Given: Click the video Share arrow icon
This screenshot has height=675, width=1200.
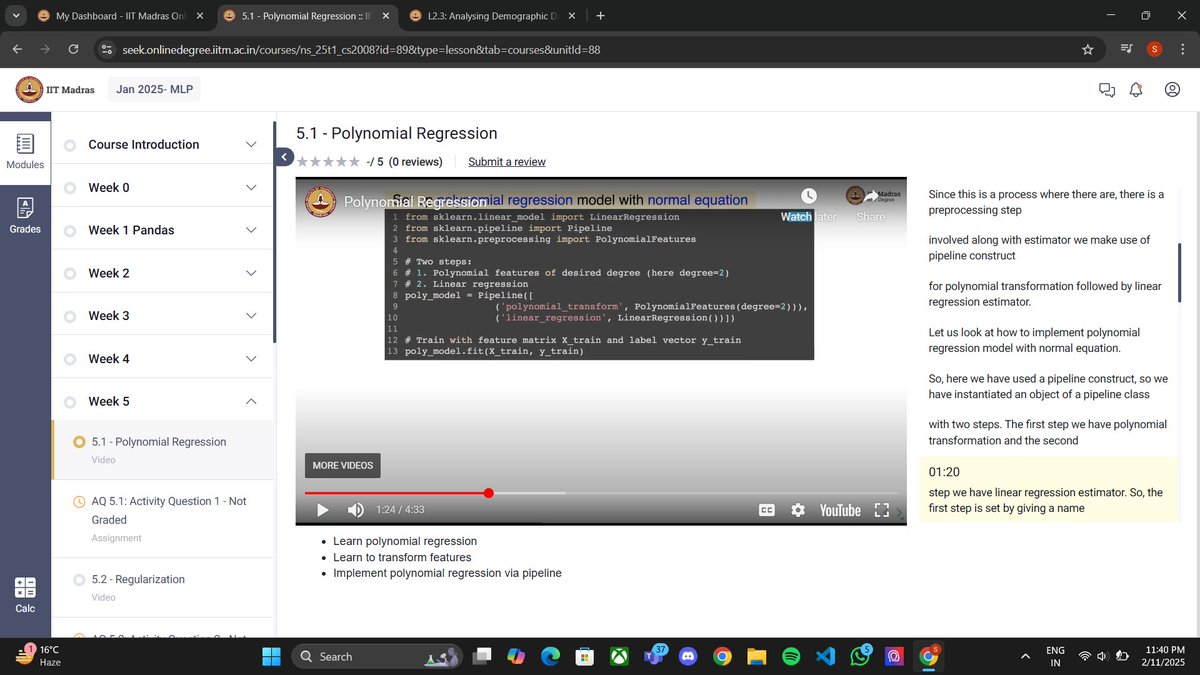Looking at the screenshot, I should (870, 196).
